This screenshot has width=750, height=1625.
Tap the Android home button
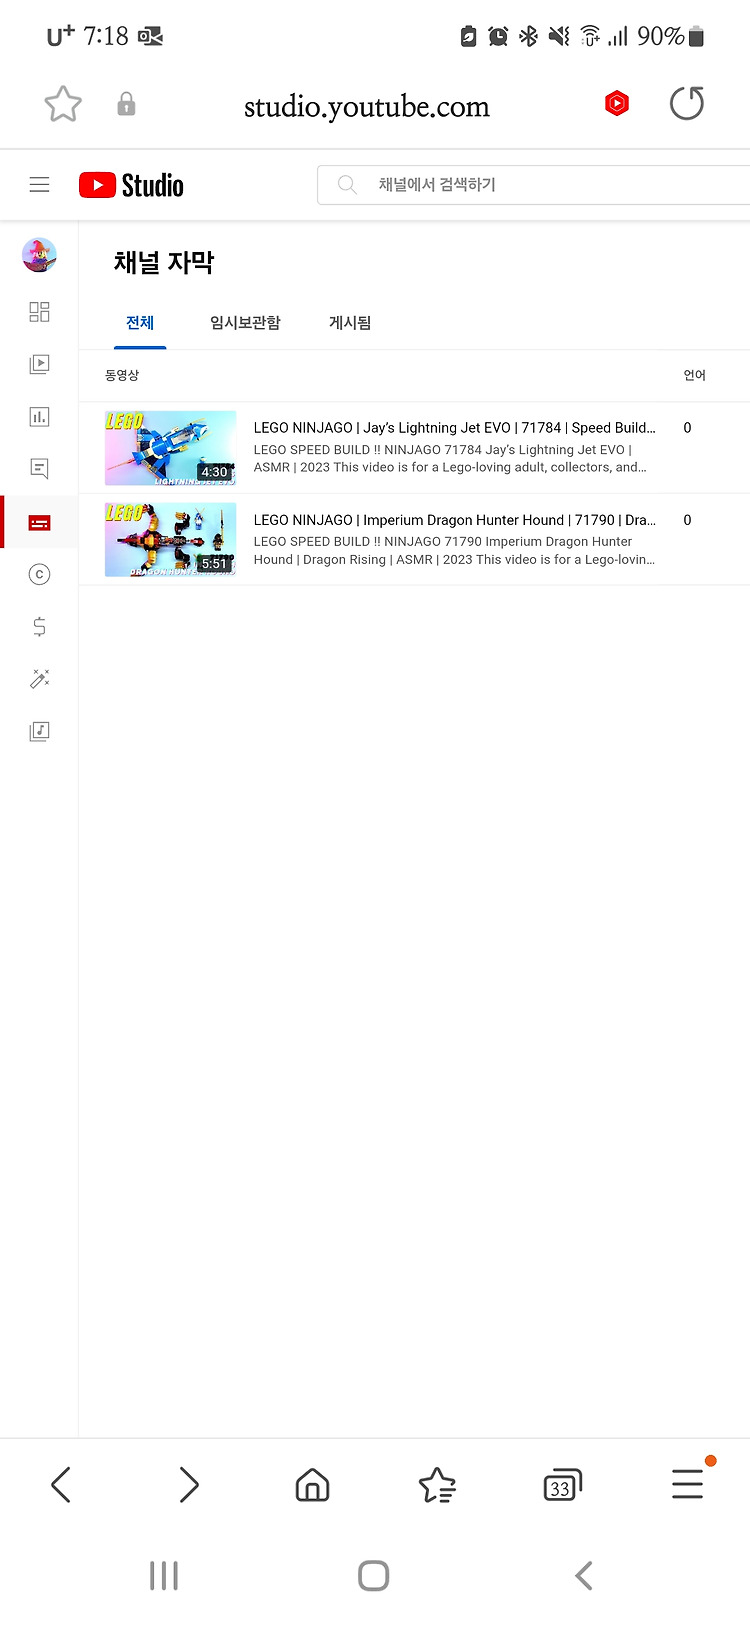click(x=374, y=1576)
